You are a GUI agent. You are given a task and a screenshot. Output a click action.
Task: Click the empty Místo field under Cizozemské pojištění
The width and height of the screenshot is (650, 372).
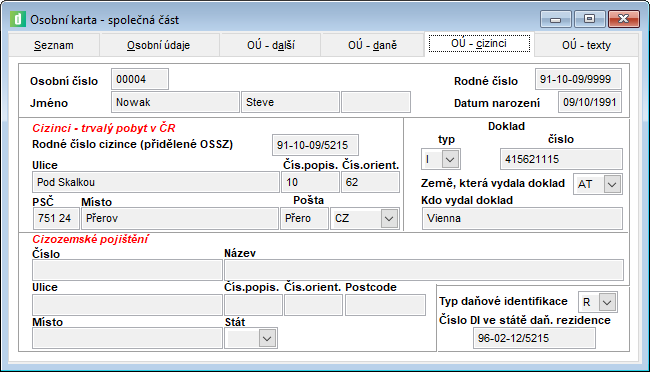point(127,338)
